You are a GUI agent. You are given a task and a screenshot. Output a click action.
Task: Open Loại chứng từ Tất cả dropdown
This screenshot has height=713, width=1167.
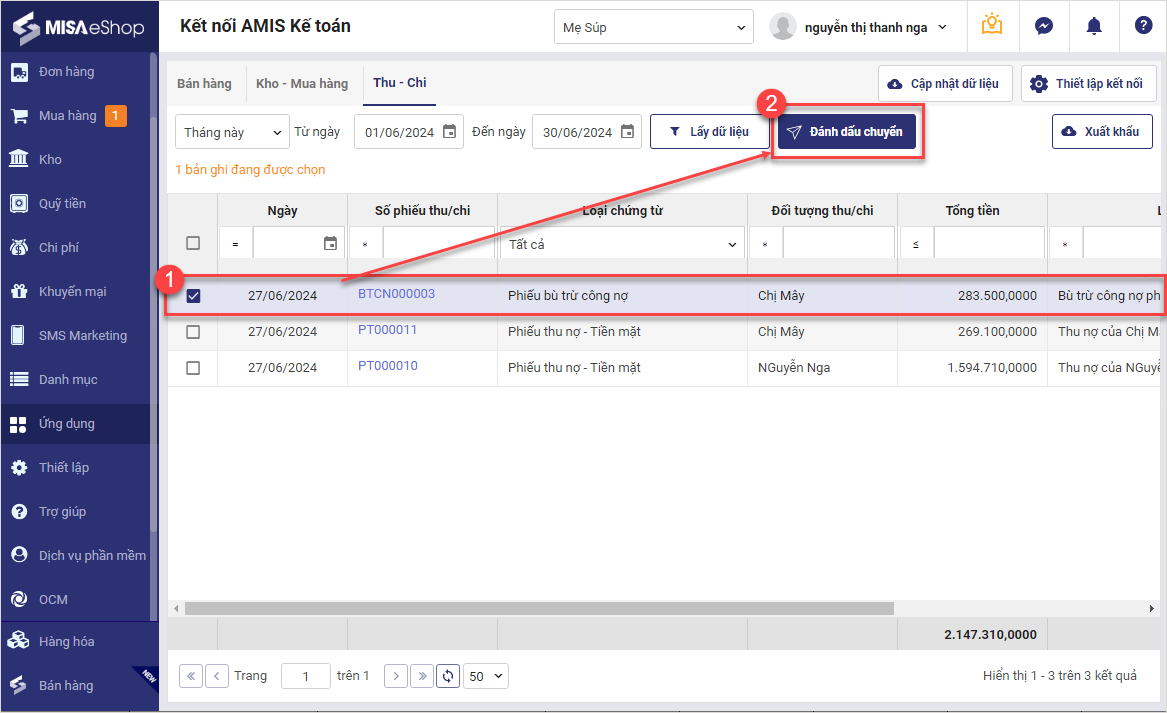coord(622,244)
